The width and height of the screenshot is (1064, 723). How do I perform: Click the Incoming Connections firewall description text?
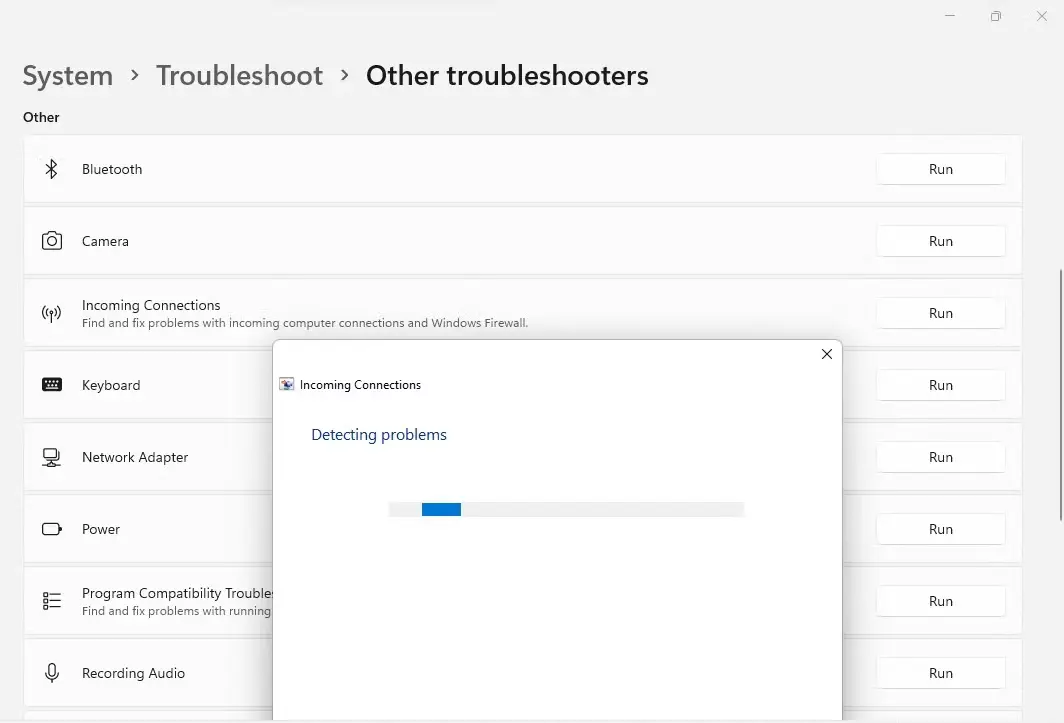(x=305, y=323)
